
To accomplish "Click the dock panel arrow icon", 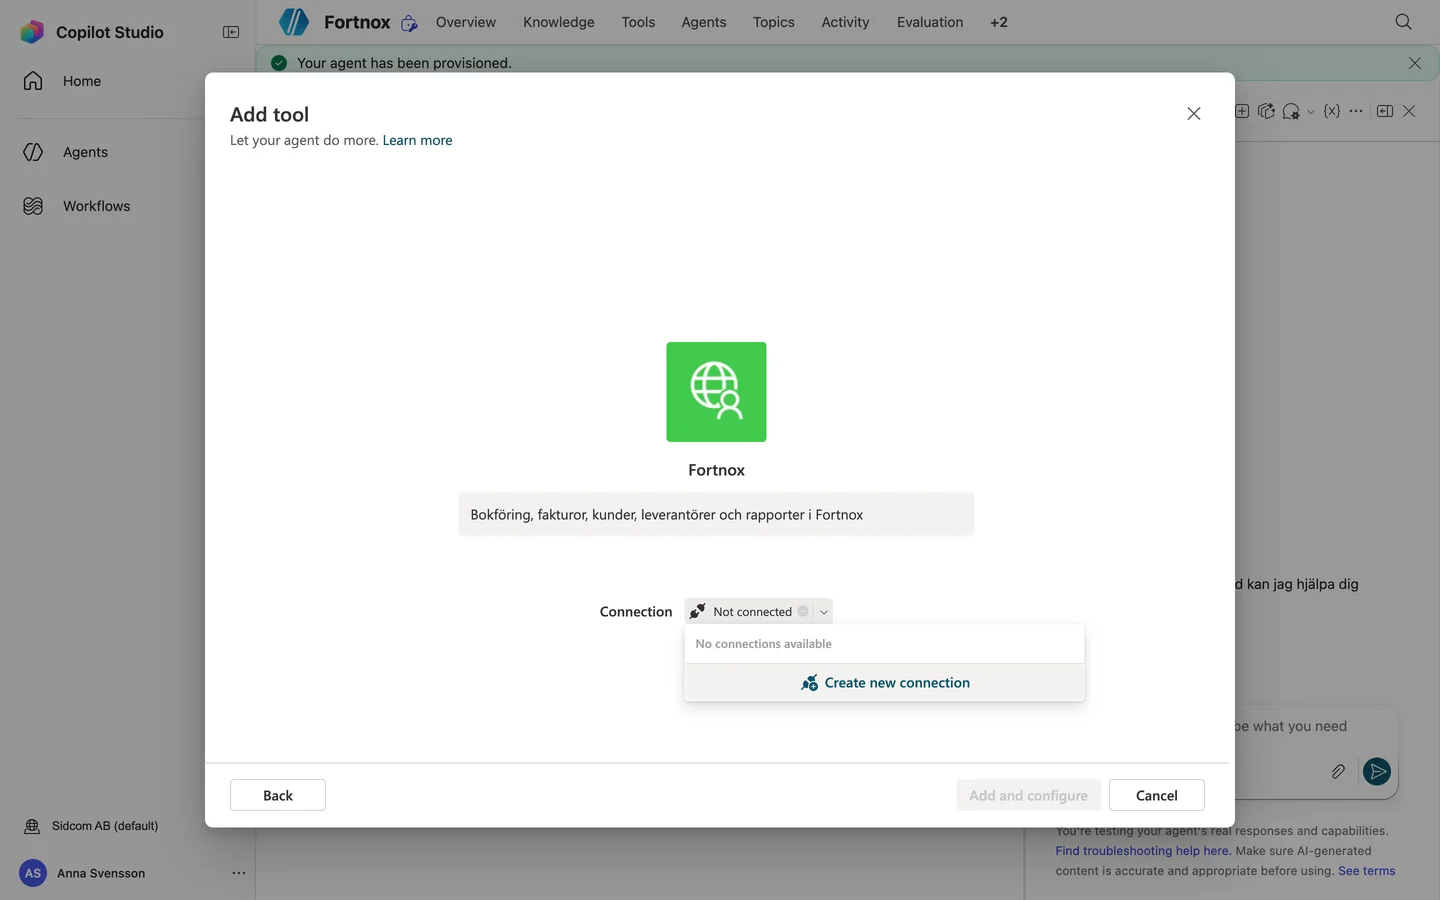I will click(x=1385, y=111).
